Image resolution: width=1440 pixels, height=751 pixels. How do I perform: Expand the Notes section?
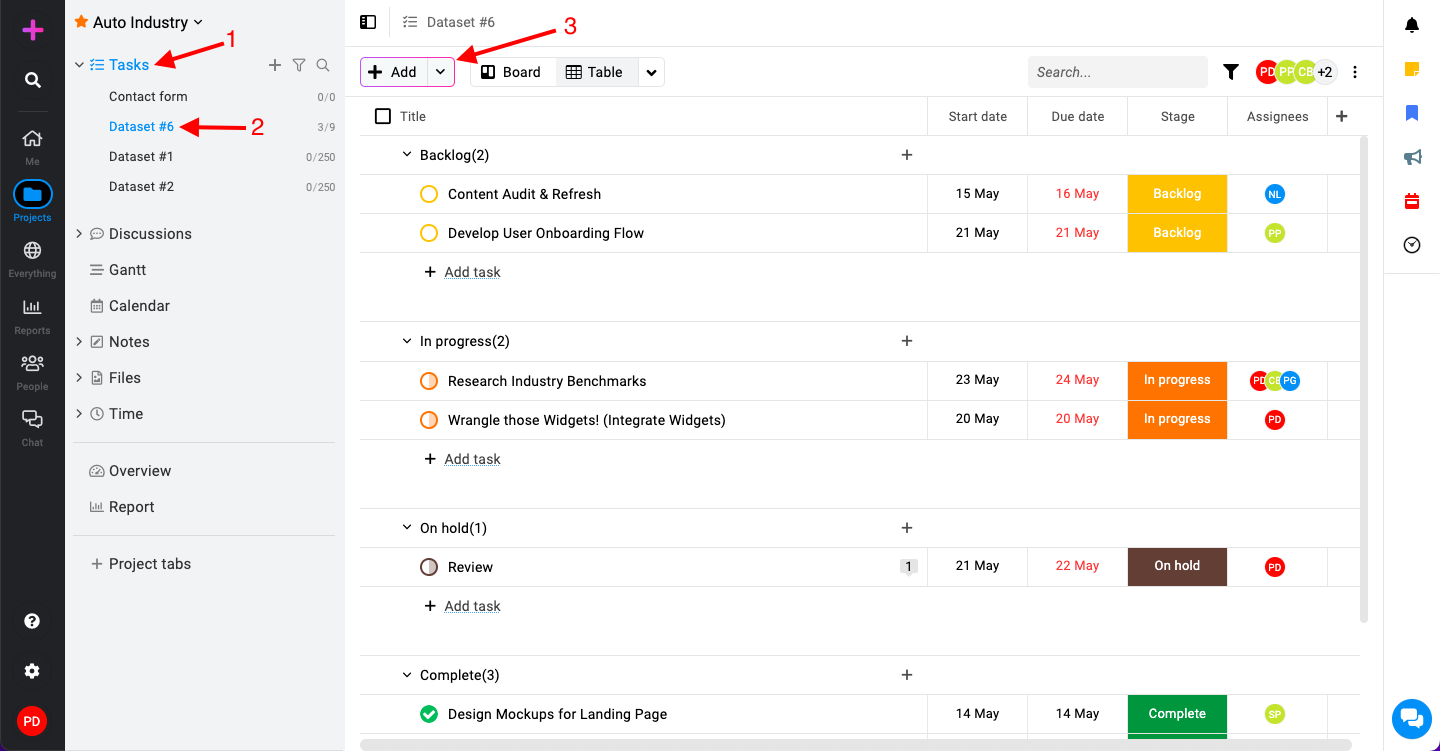tap(79, 342)
